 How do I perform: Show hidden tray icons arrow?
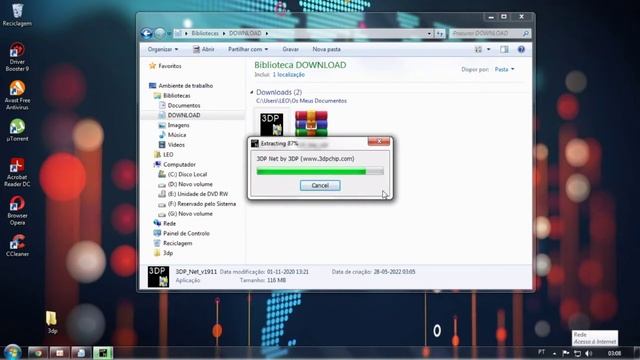point(554,353)
